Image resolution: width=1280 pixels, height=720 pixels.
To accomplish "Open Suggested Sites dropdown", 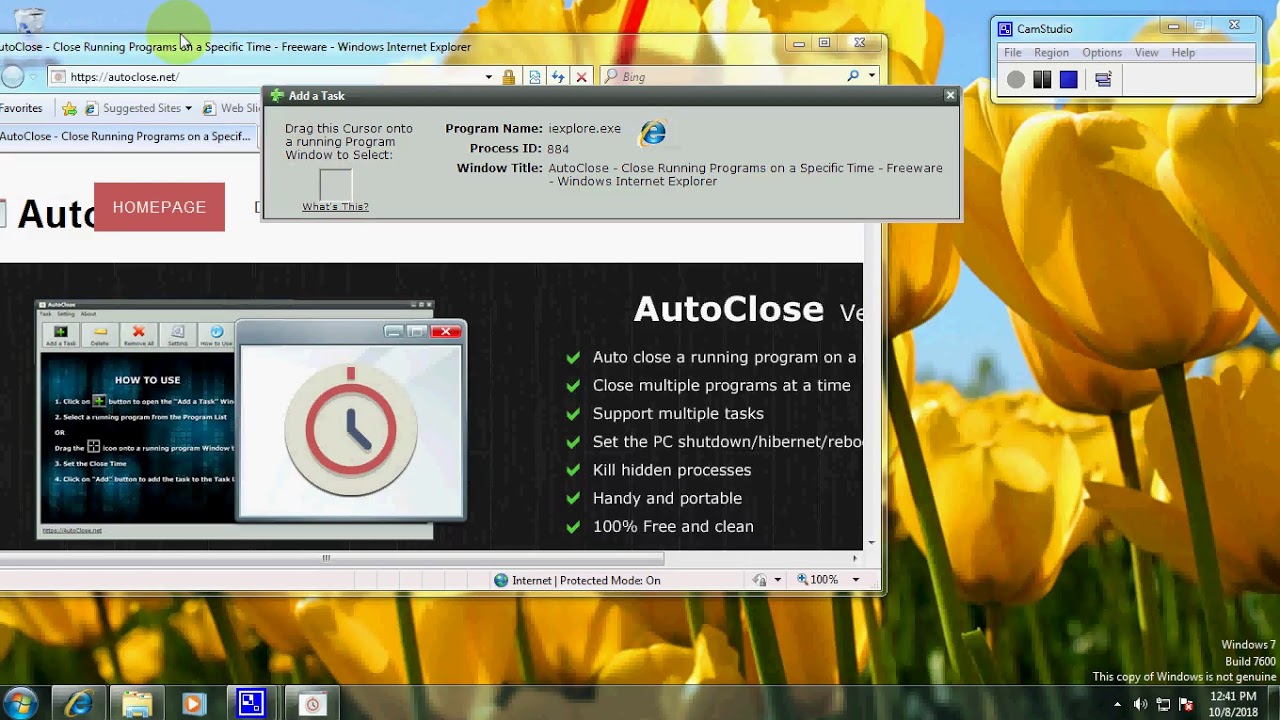I will (139, 108).
